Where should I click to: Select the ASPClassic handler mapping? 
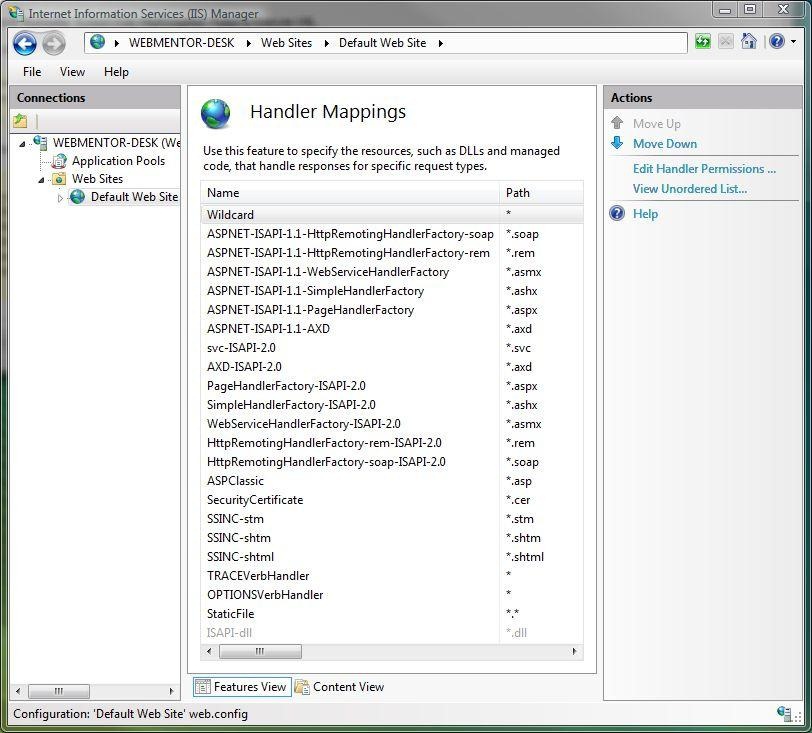[392, 481]
